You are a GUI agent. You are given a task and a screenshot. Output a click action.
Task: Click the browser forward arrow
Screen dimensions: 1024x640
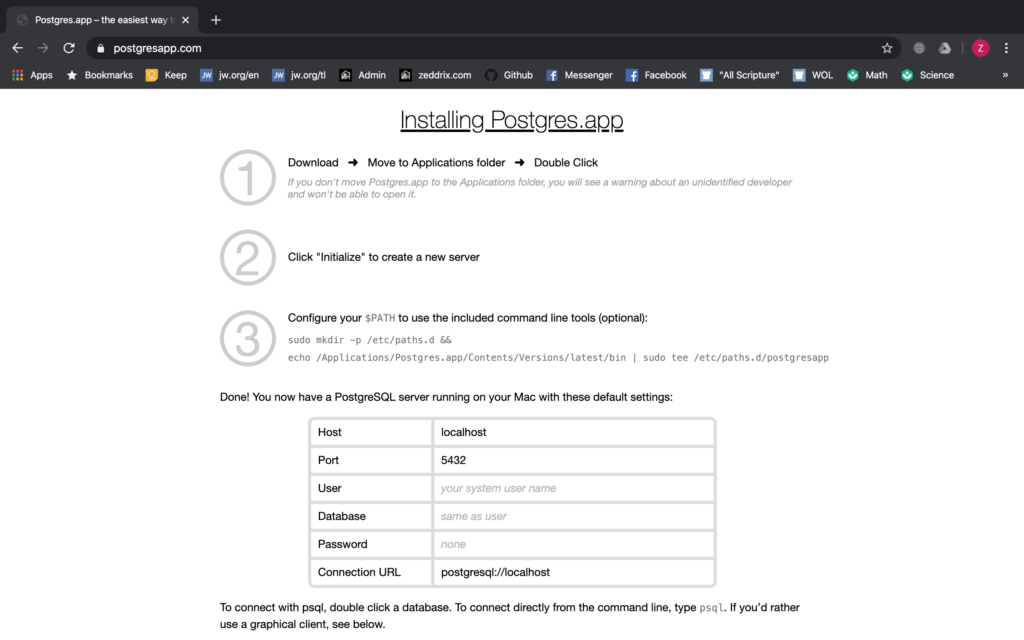43,48
